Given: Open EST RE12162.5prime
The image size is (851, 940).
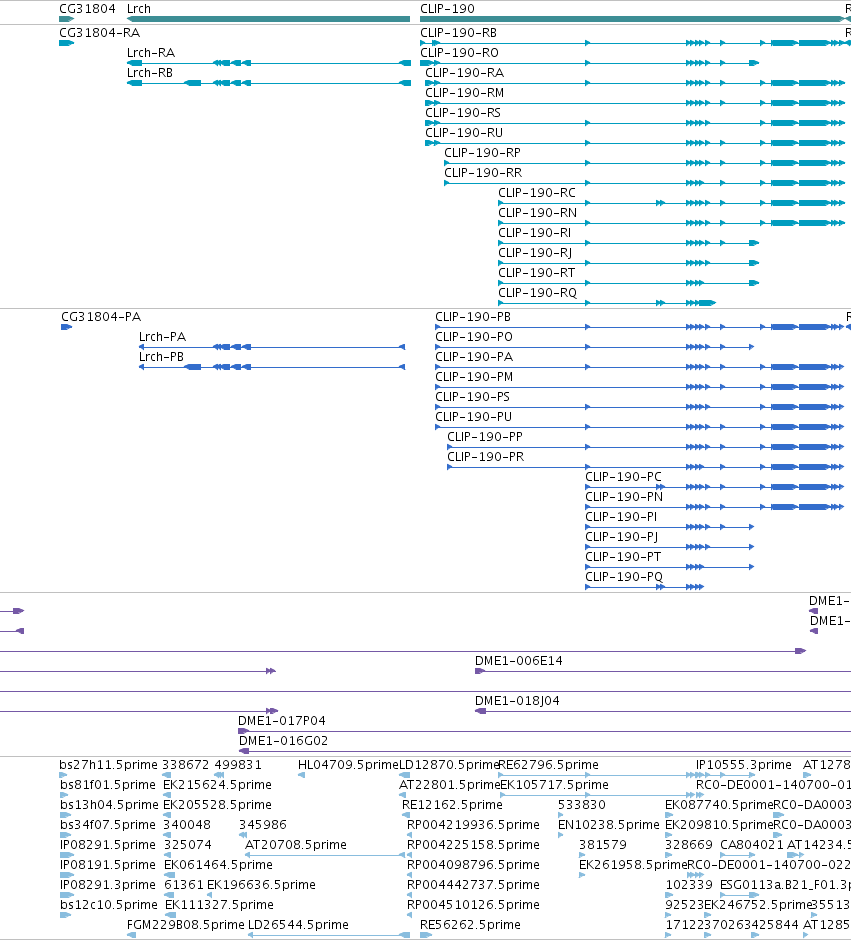Looking at the screenshot, I should [x=452, y=805].
